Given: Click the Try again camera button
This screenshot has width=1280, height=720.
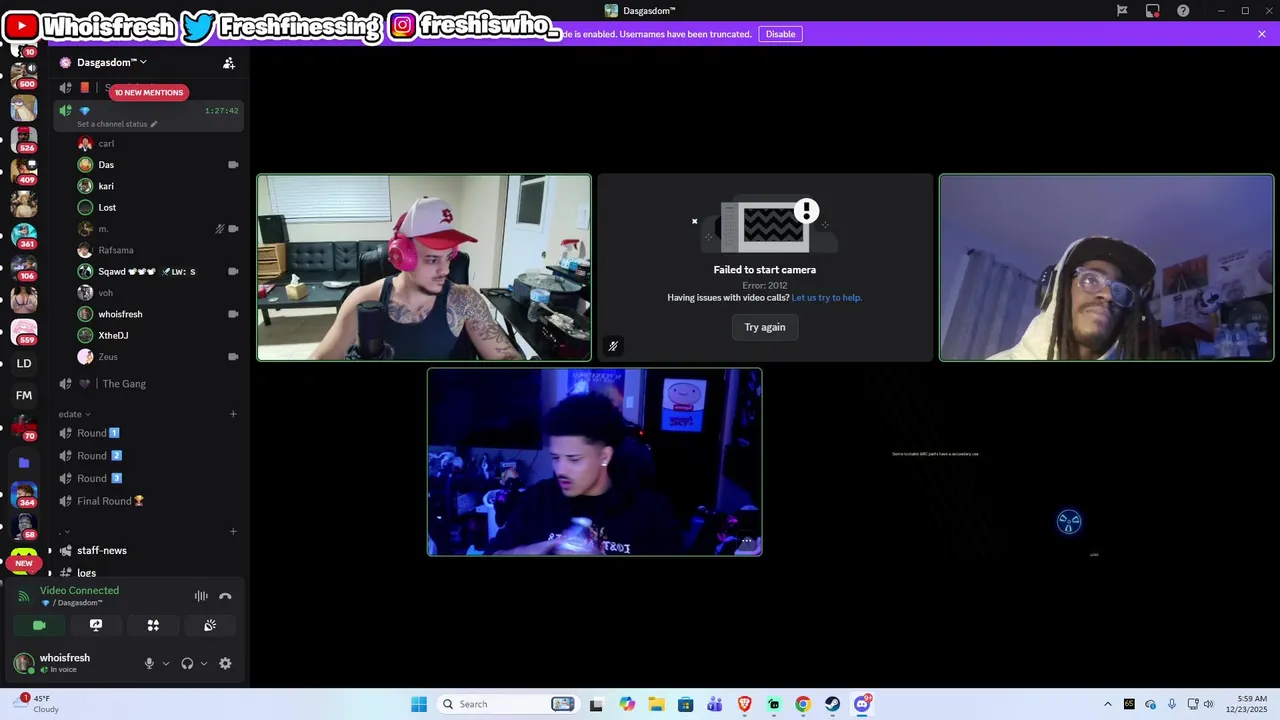Looking at the screenshot, I should tap(765, 327).
